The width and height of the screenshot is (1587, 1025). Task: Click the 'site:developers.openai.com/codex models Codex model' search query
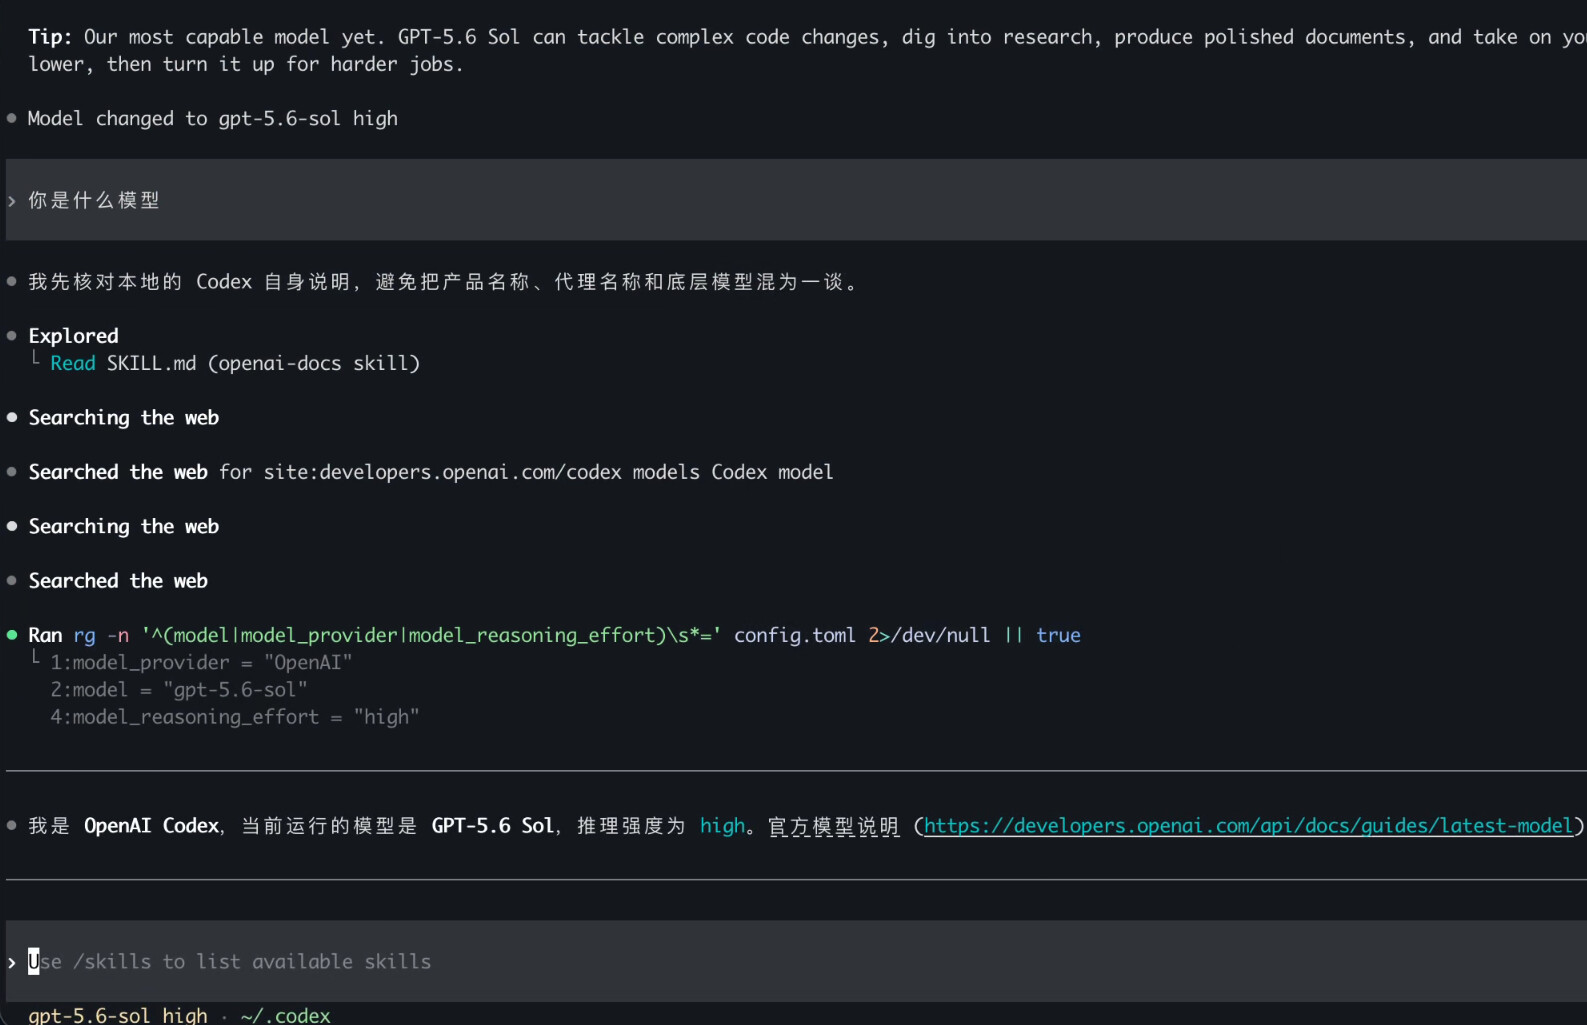point(549,472)
